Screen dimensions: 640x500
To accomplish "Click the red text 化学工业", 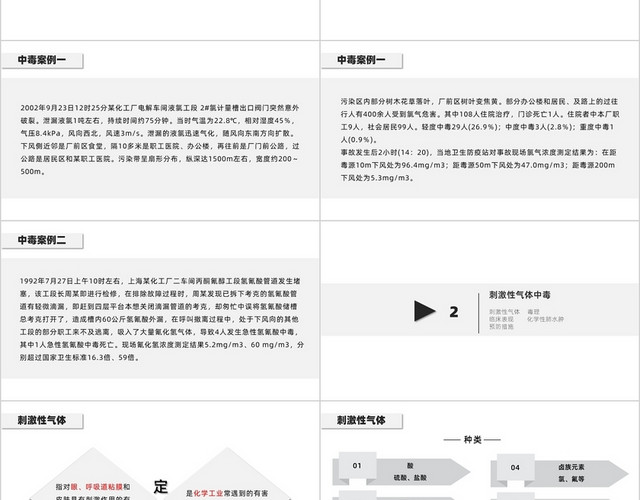I will (x=208, y=493).
